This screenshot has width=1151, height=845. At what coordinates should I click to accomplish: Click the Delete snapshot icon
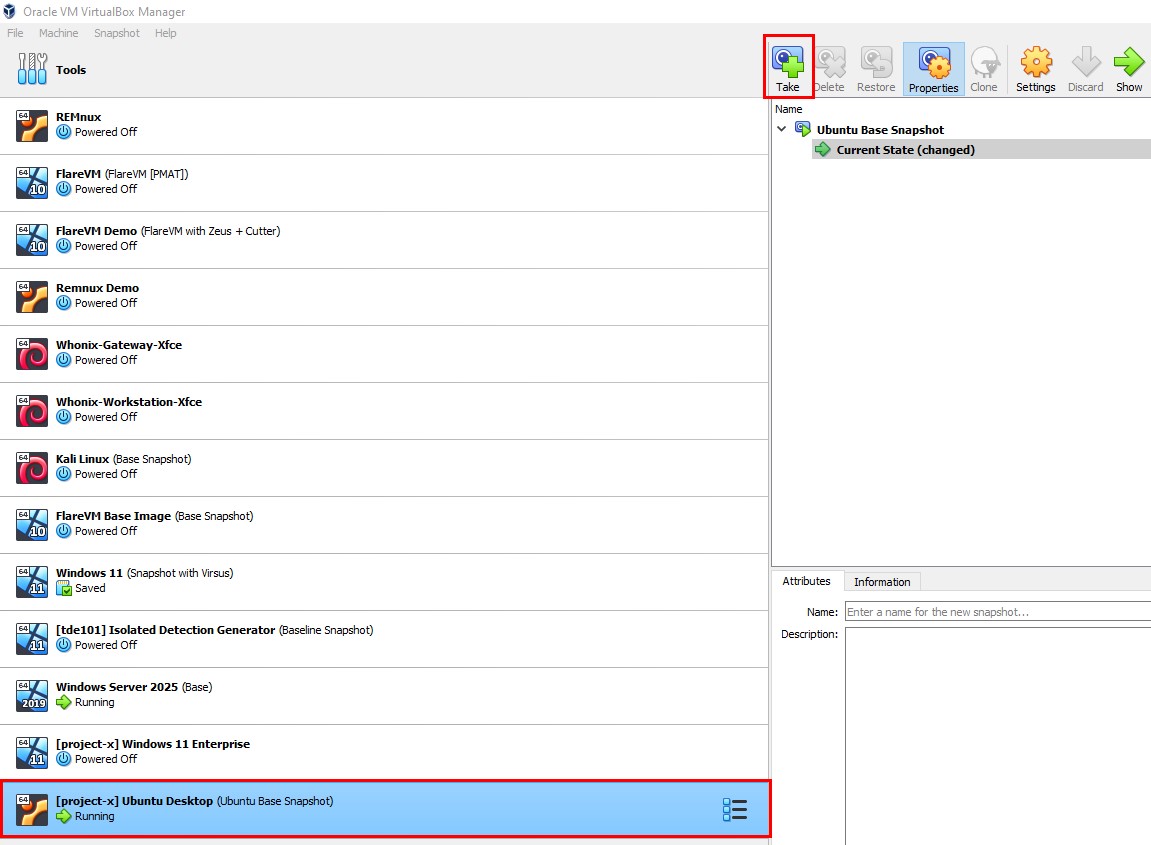(829, 63)
